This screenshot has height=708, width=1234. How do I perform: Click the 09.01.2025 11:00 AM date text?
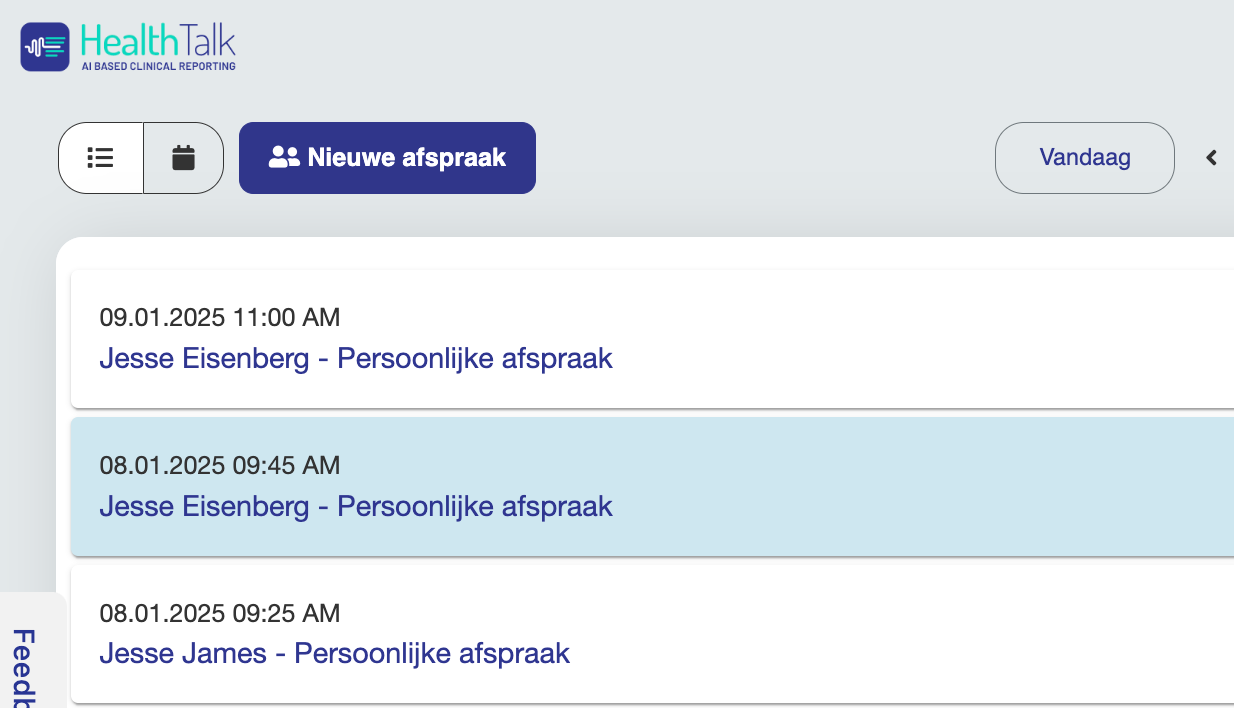220,318
